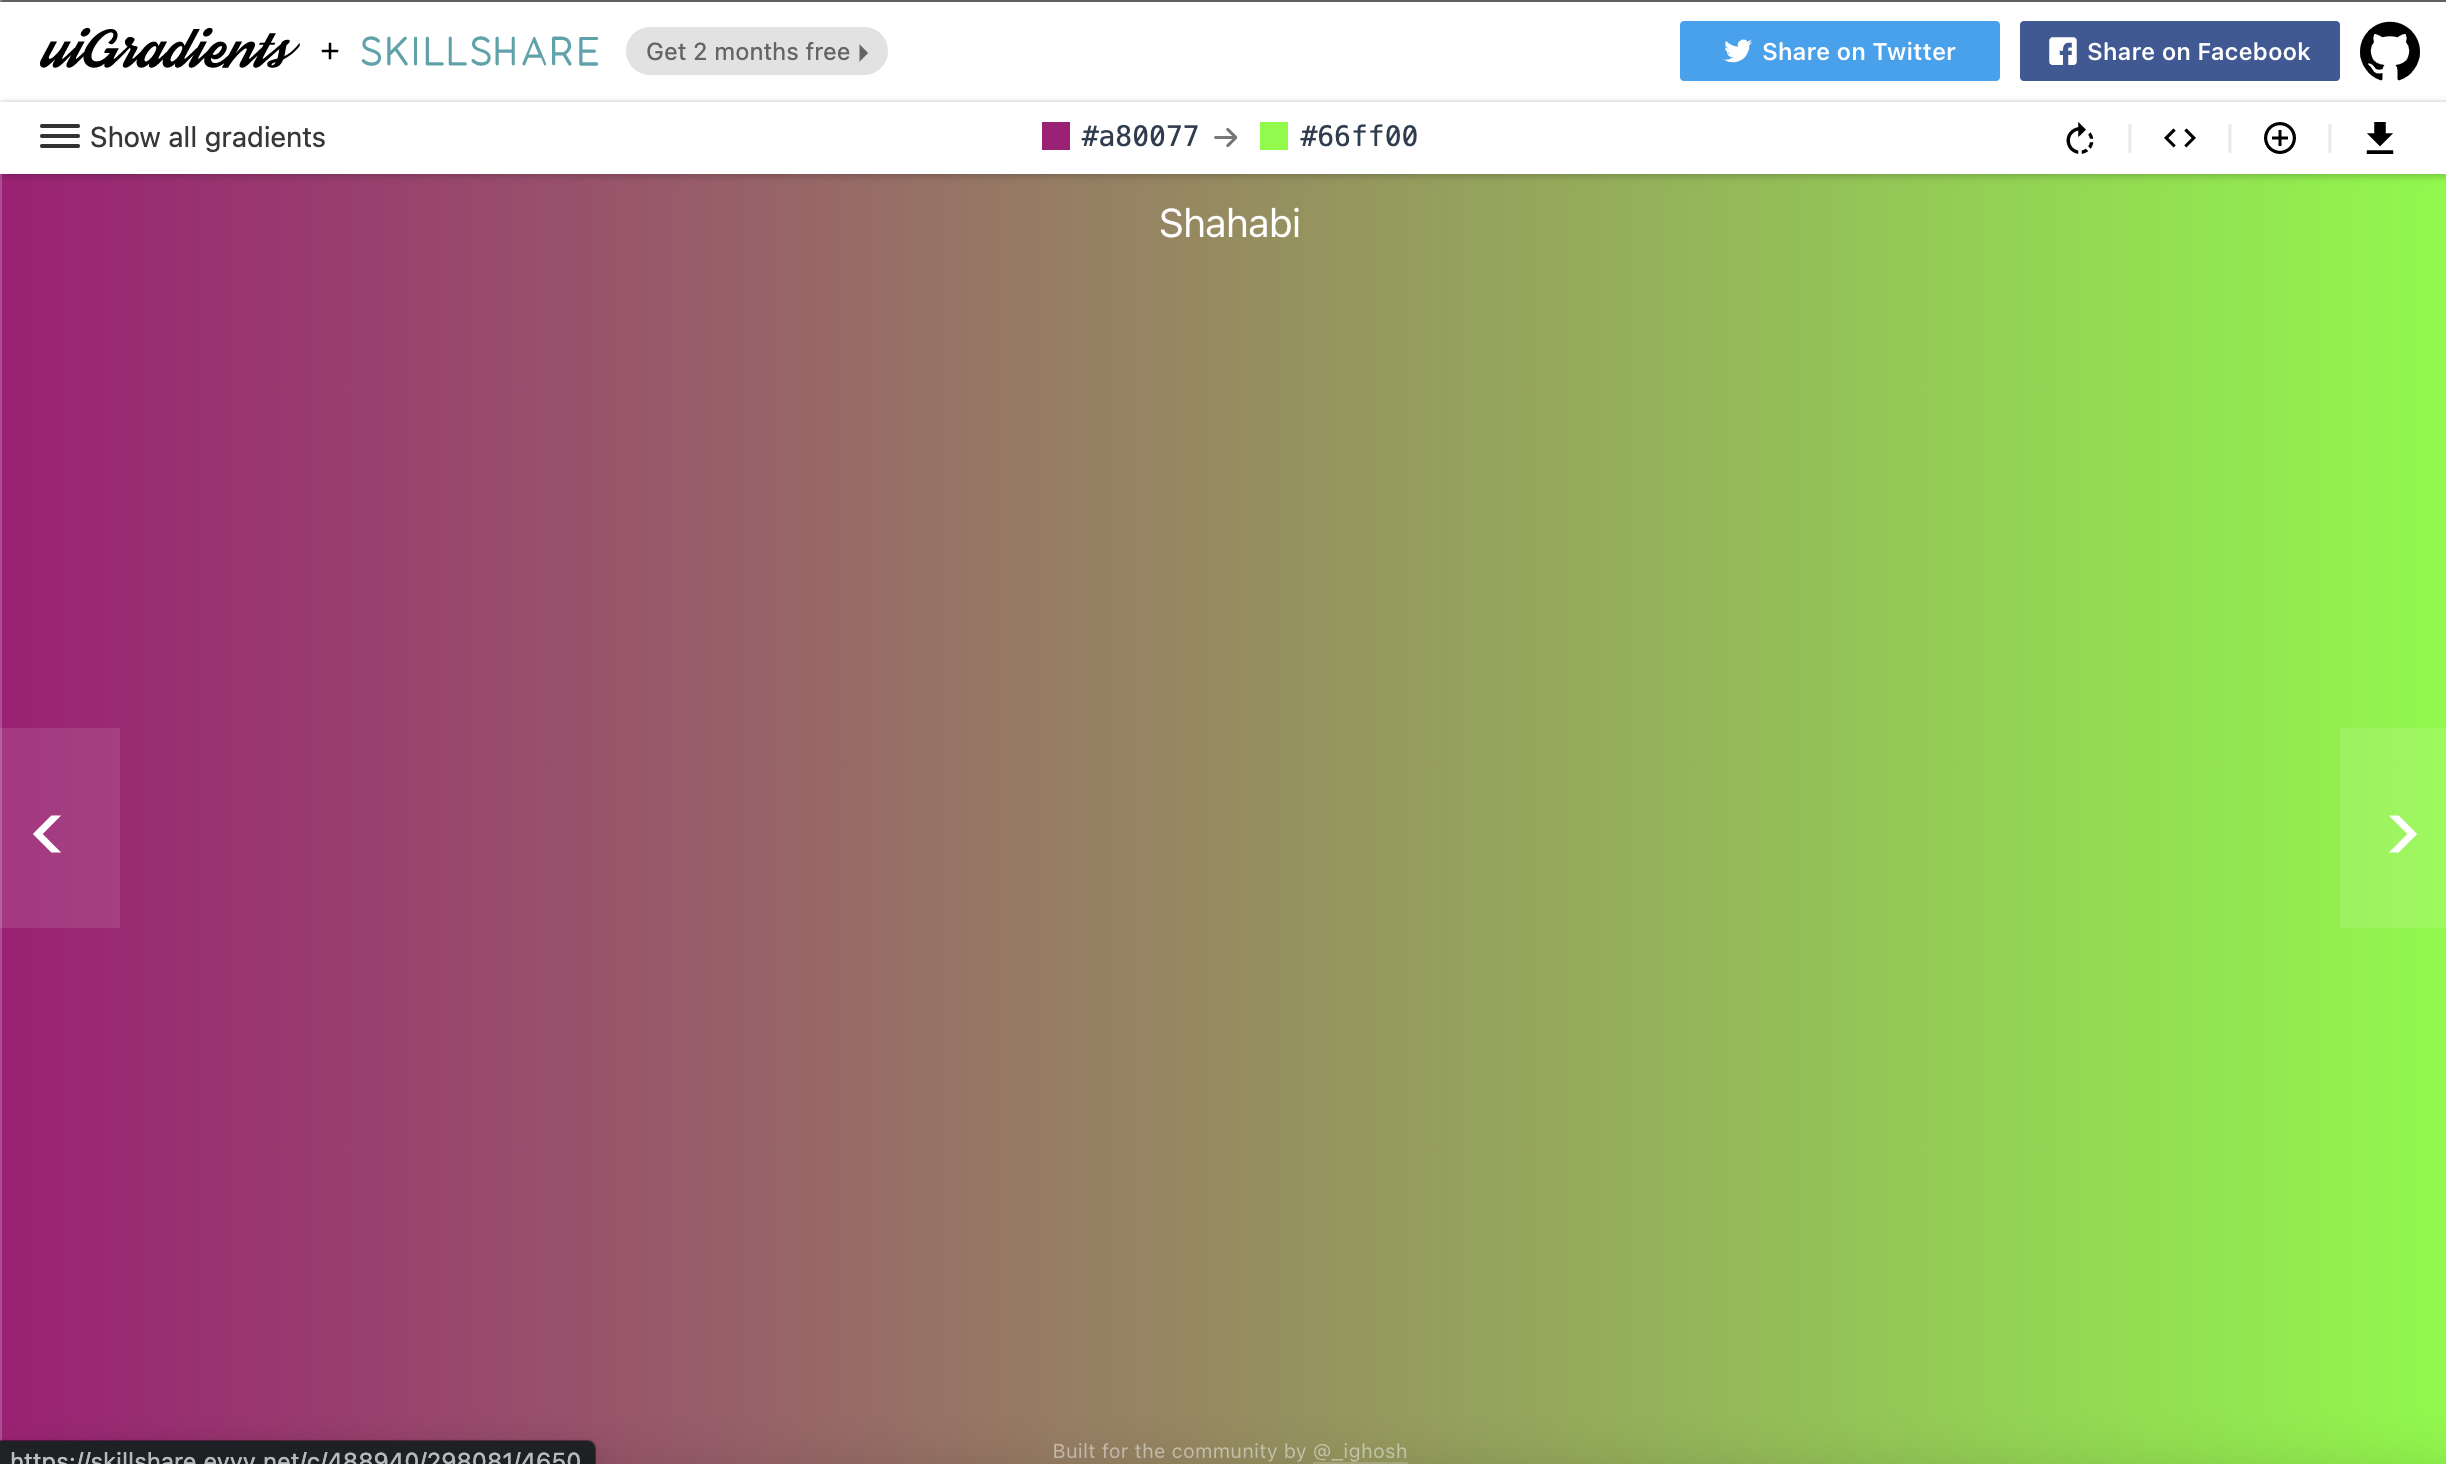
Task: Rotate the gradient direction
Action: coord(2080,138)
